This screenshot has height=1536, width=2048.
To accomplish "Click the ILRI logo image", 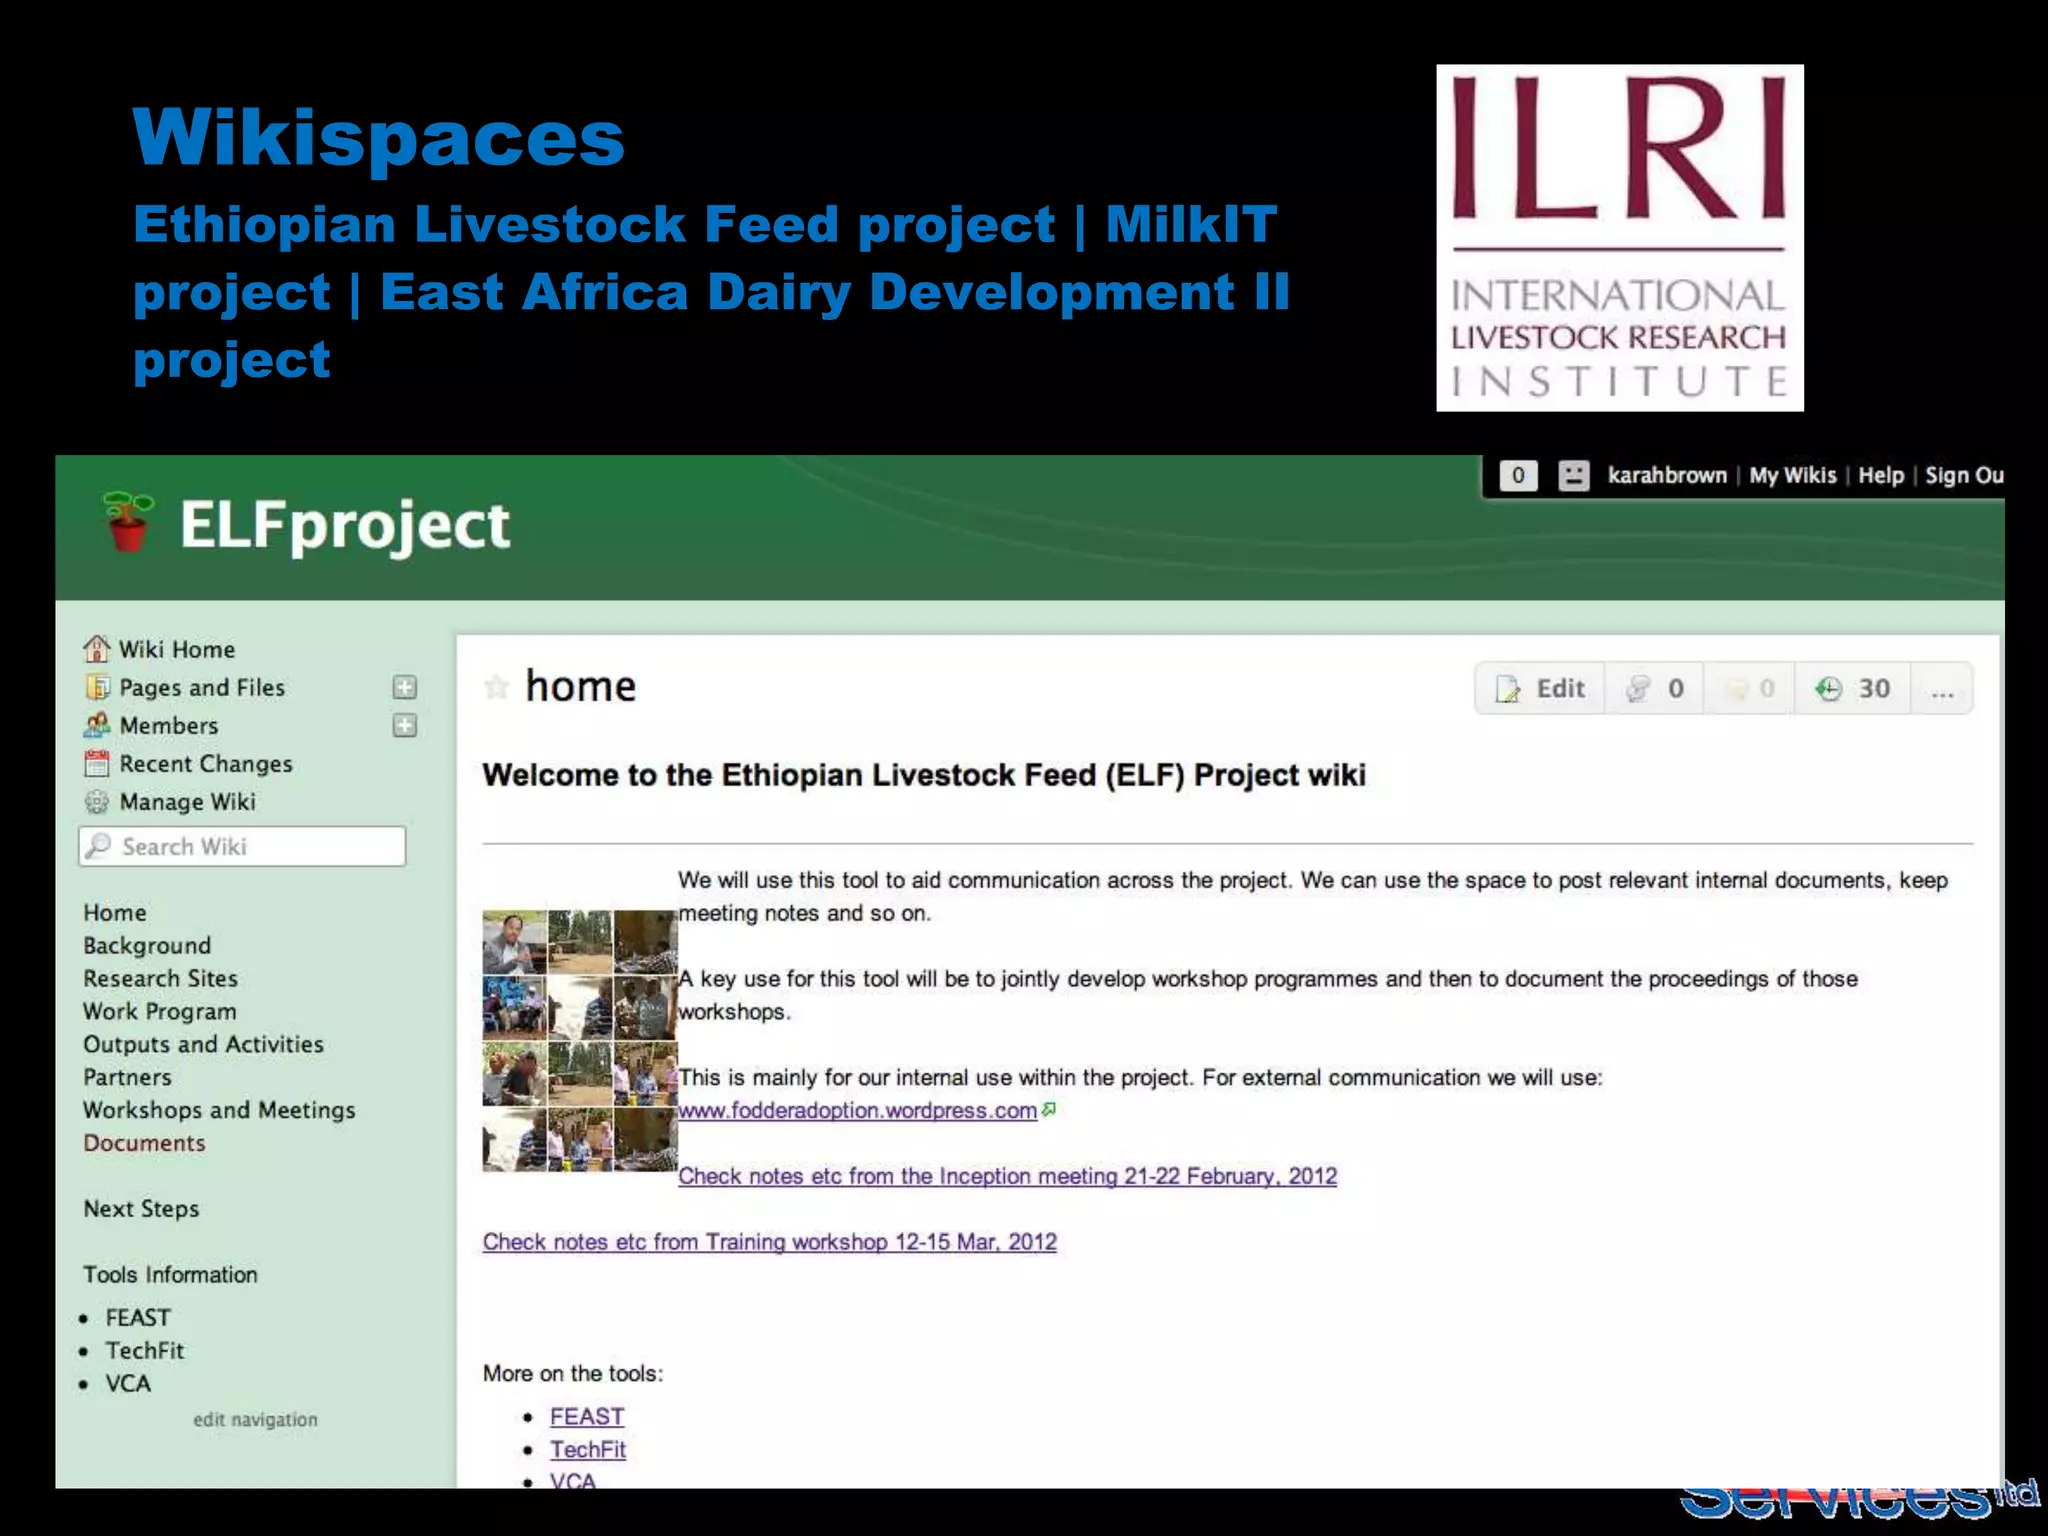I will pyautogui.click(x=1619, y=238).
